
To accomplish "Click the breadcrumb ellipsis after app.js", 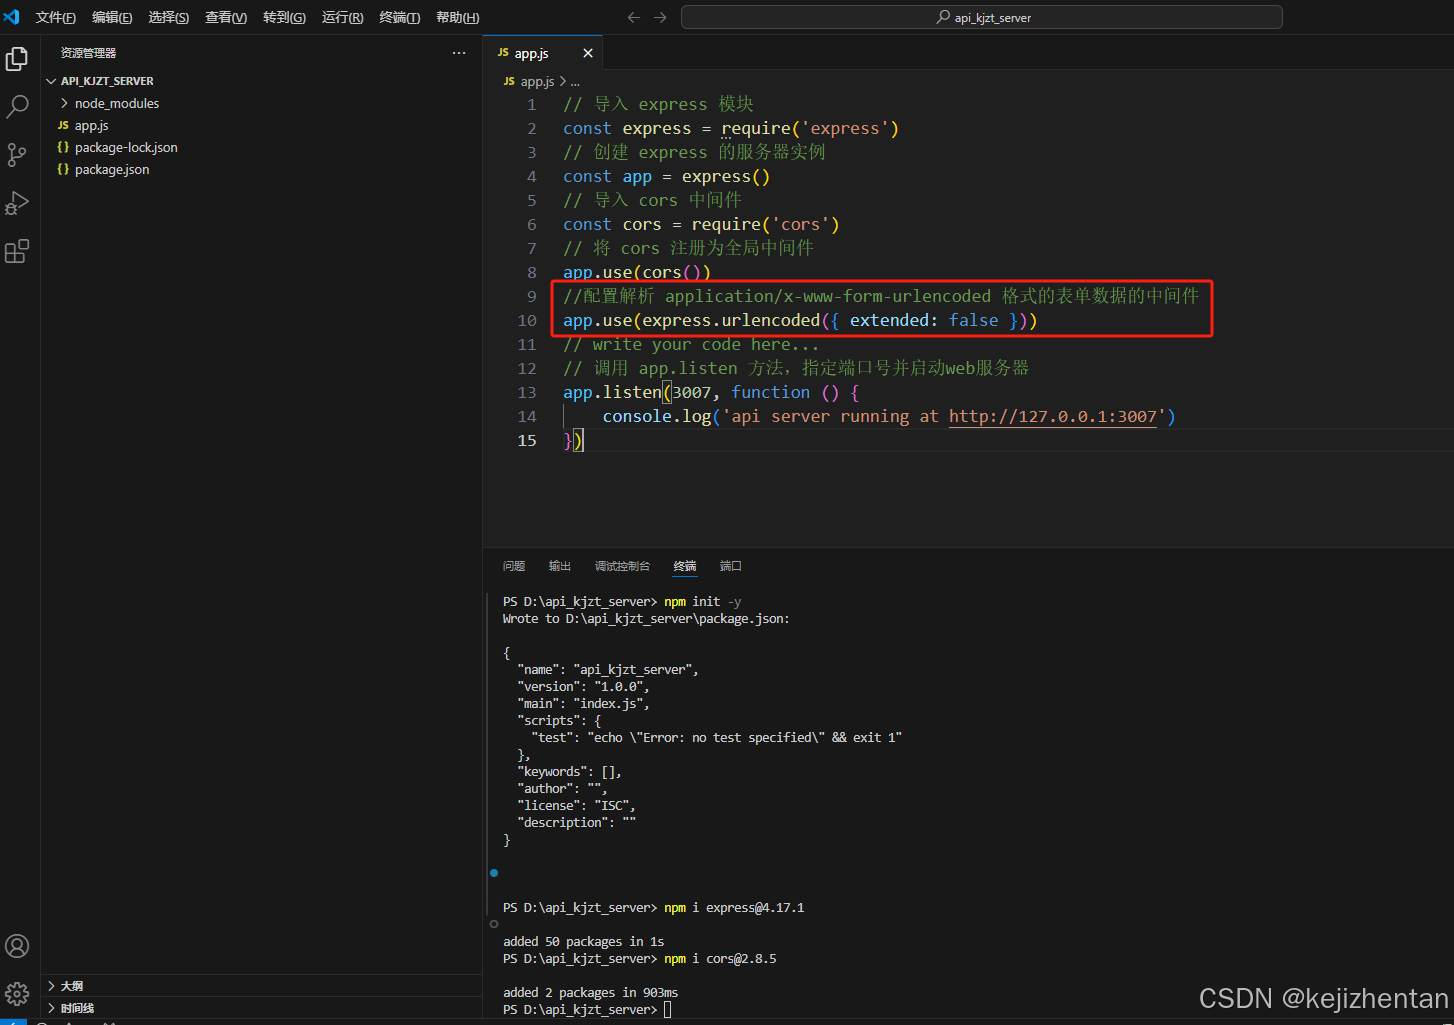I will 575,81.
